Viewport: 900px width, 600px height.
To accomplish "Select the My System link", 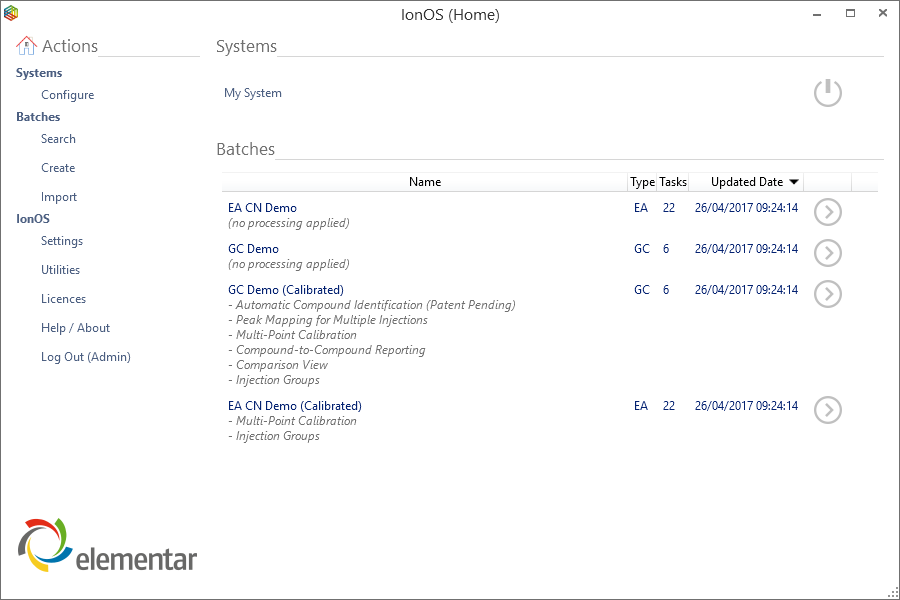I will [x=253, y=93].
